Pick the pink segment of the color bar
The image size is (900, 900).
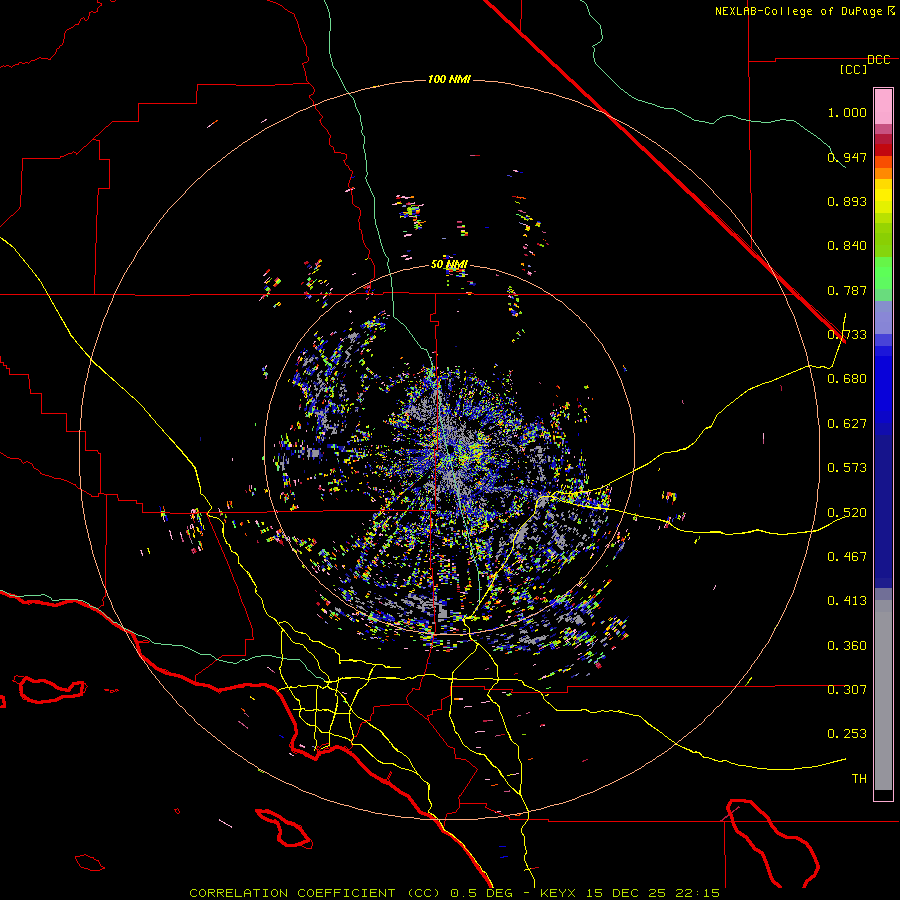(x=883, y=106)
